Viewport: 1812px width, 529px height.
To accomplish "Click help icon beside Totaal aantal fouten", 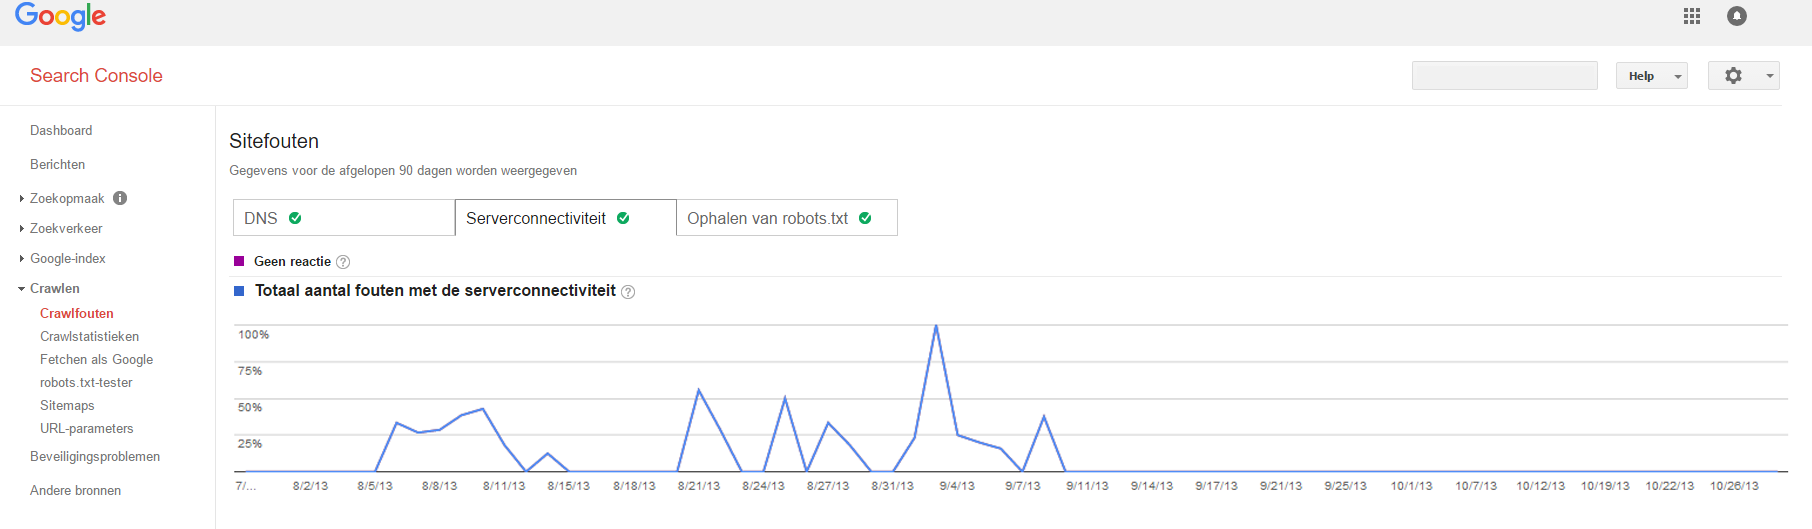I will point(628,292).
